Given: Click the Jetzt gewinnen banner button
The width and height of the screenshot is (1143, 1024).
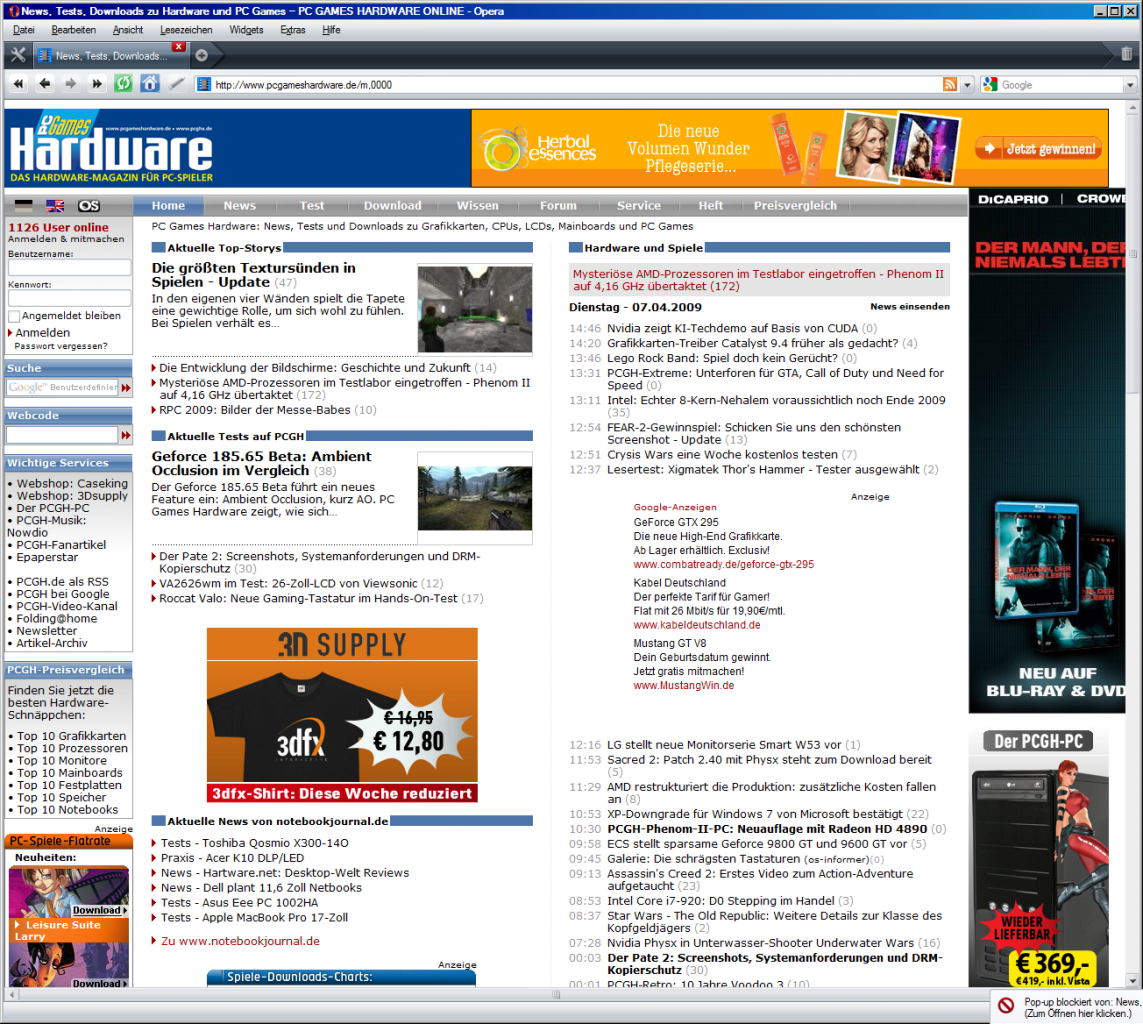Looking at the screenshot, I should coord(1038,149).
